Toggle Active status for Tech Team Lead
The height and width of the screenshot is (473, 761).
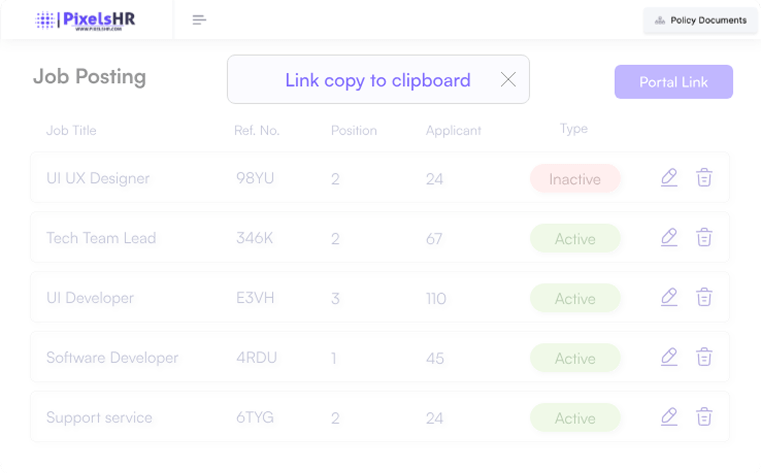pyautogui.click(x=575, y=239)
